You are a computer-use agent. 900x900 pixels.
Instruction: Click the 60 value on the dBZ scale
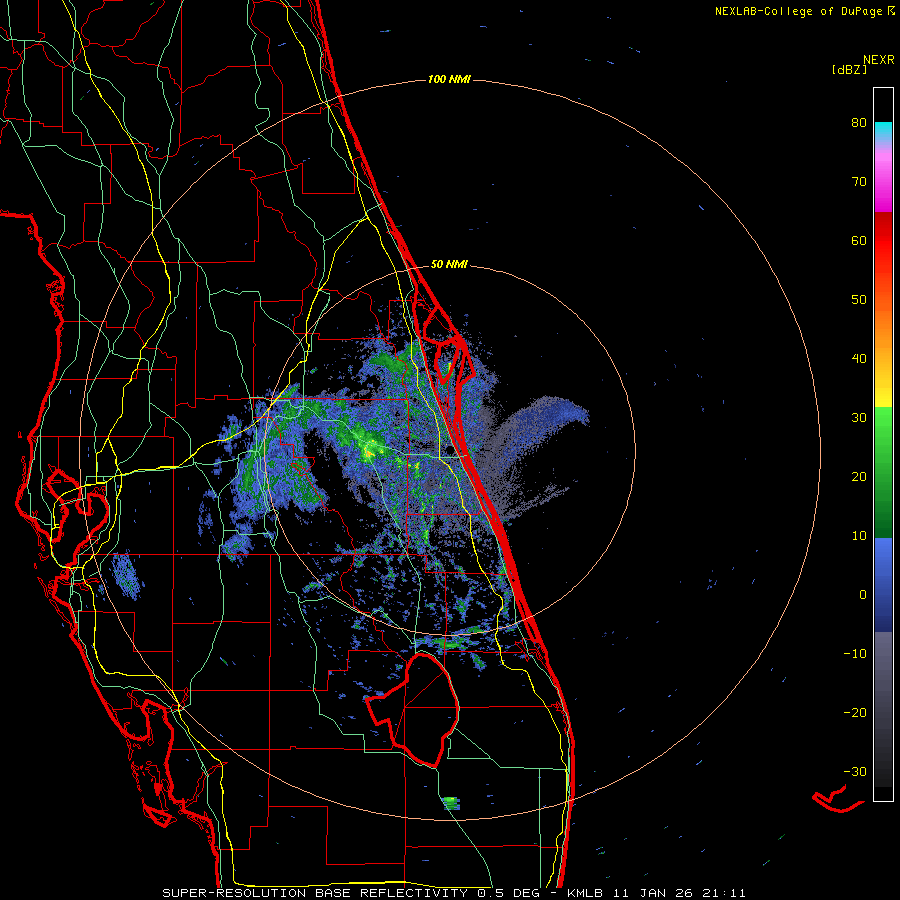pyautogui.click(x=859, y=241)
